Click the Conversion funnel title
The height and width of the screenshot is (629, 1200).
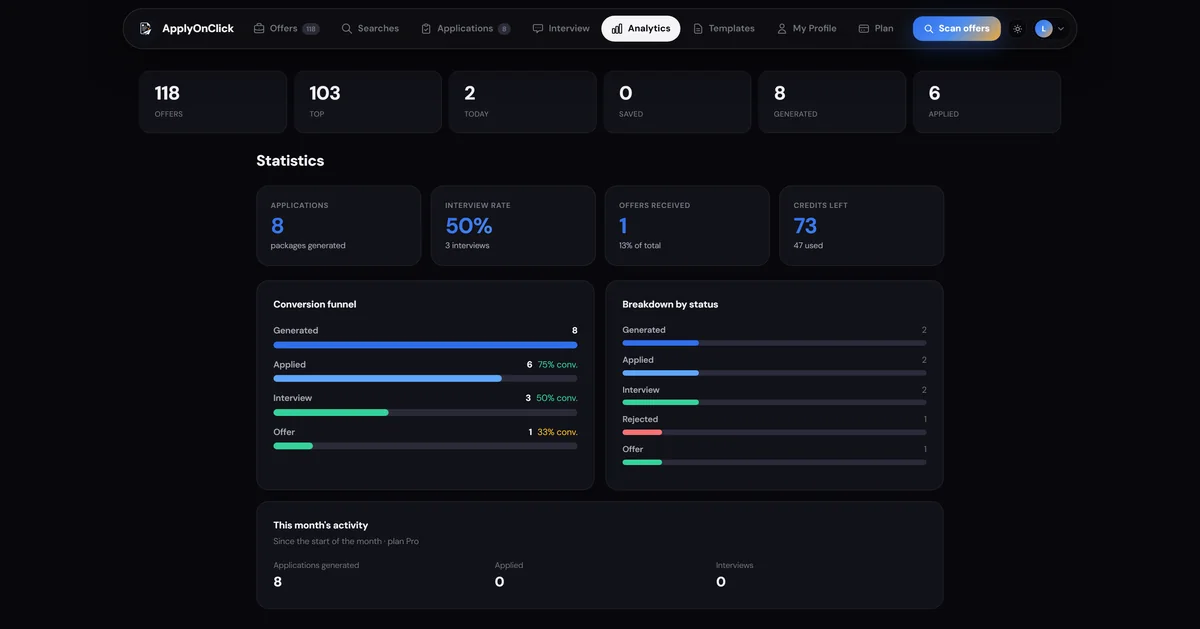click(x=315, y=304)
